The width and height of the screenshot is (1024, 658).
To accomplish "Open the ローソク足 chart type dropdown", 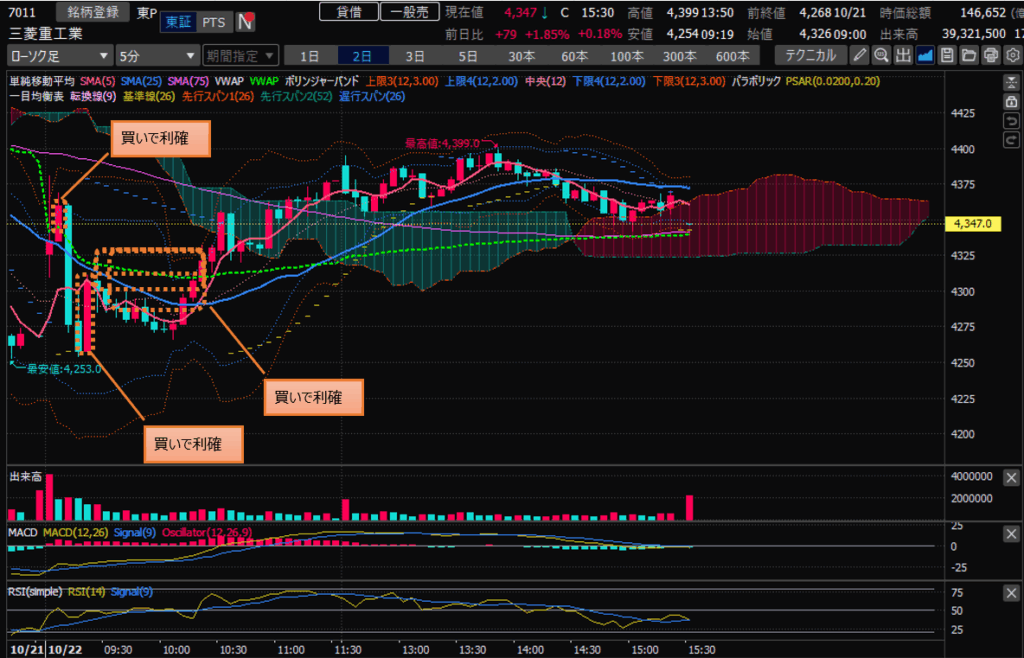I will [x=59, y=55].
